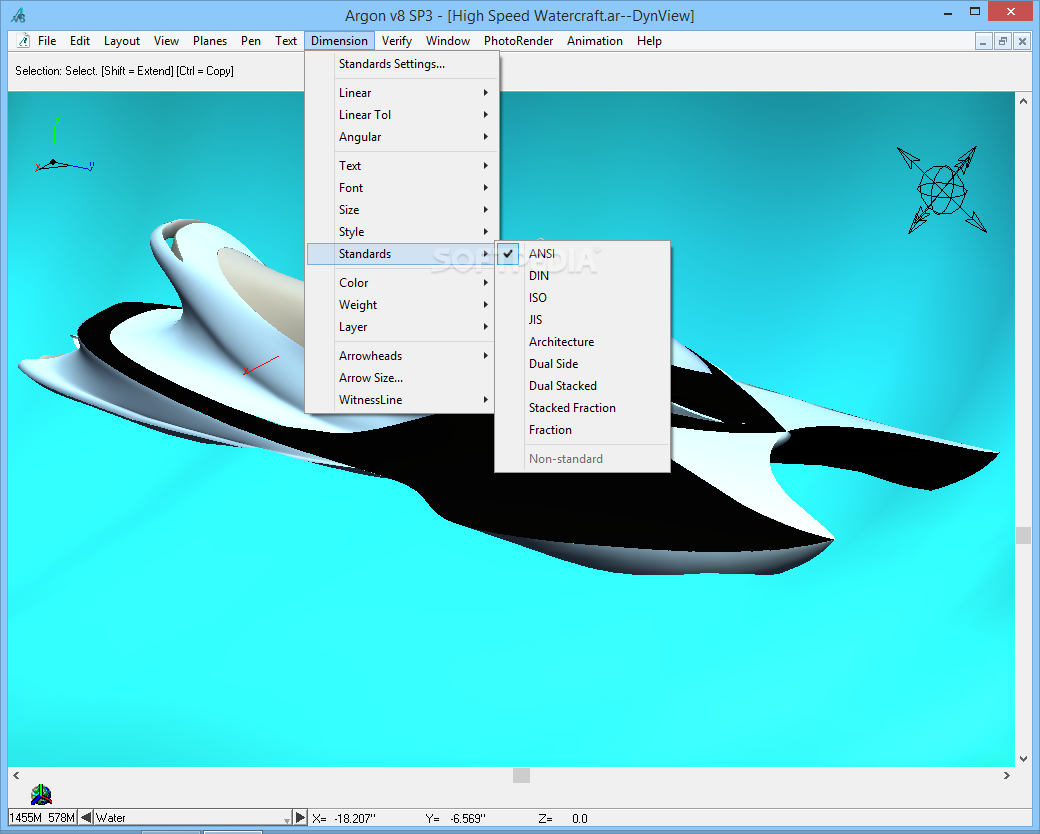Open the Water layer dropdown
1040x834 pixels.
[x=287, y=819]
